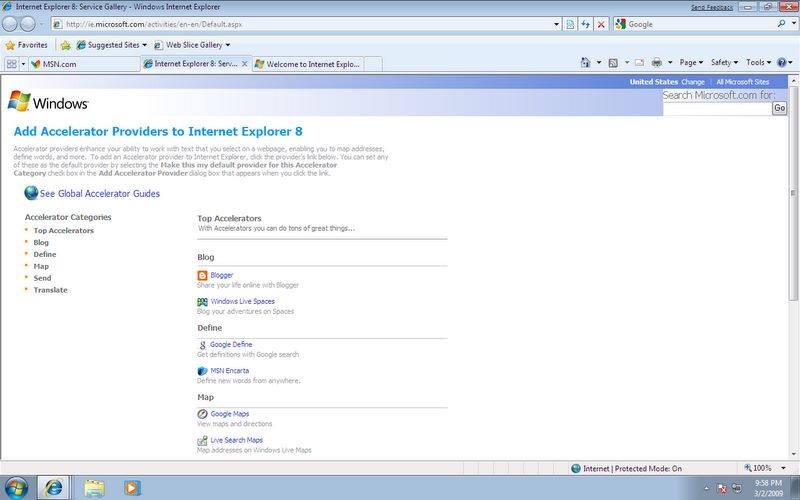Click the Home toolbar icon
The width and height of the screenshot is (800, 500).
click(x=585, y=62)
